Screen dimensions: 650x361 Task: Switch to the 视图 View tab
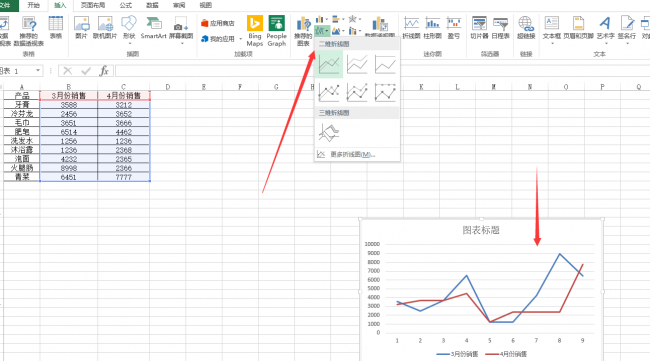(205, 5)
